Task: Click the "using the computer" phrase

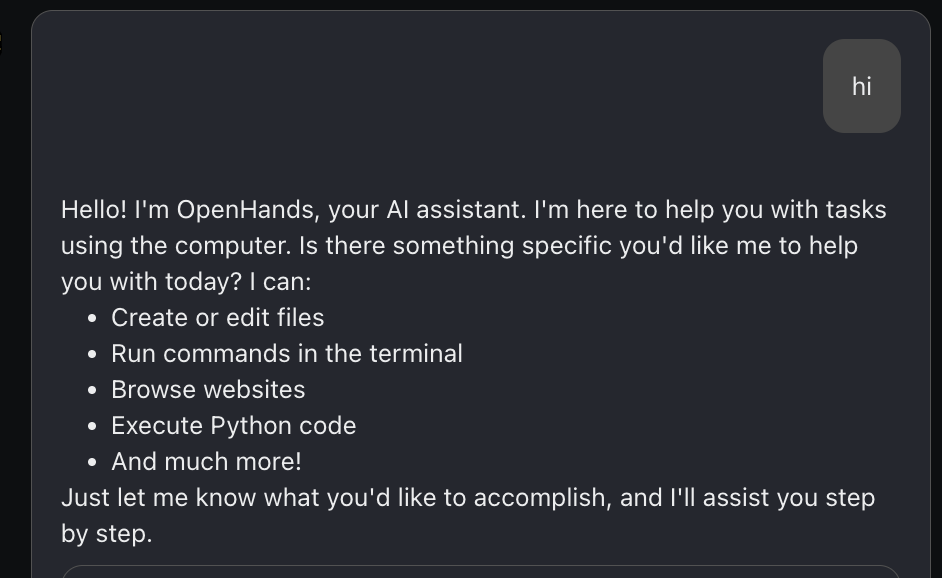Action: (x=176, y=246)
